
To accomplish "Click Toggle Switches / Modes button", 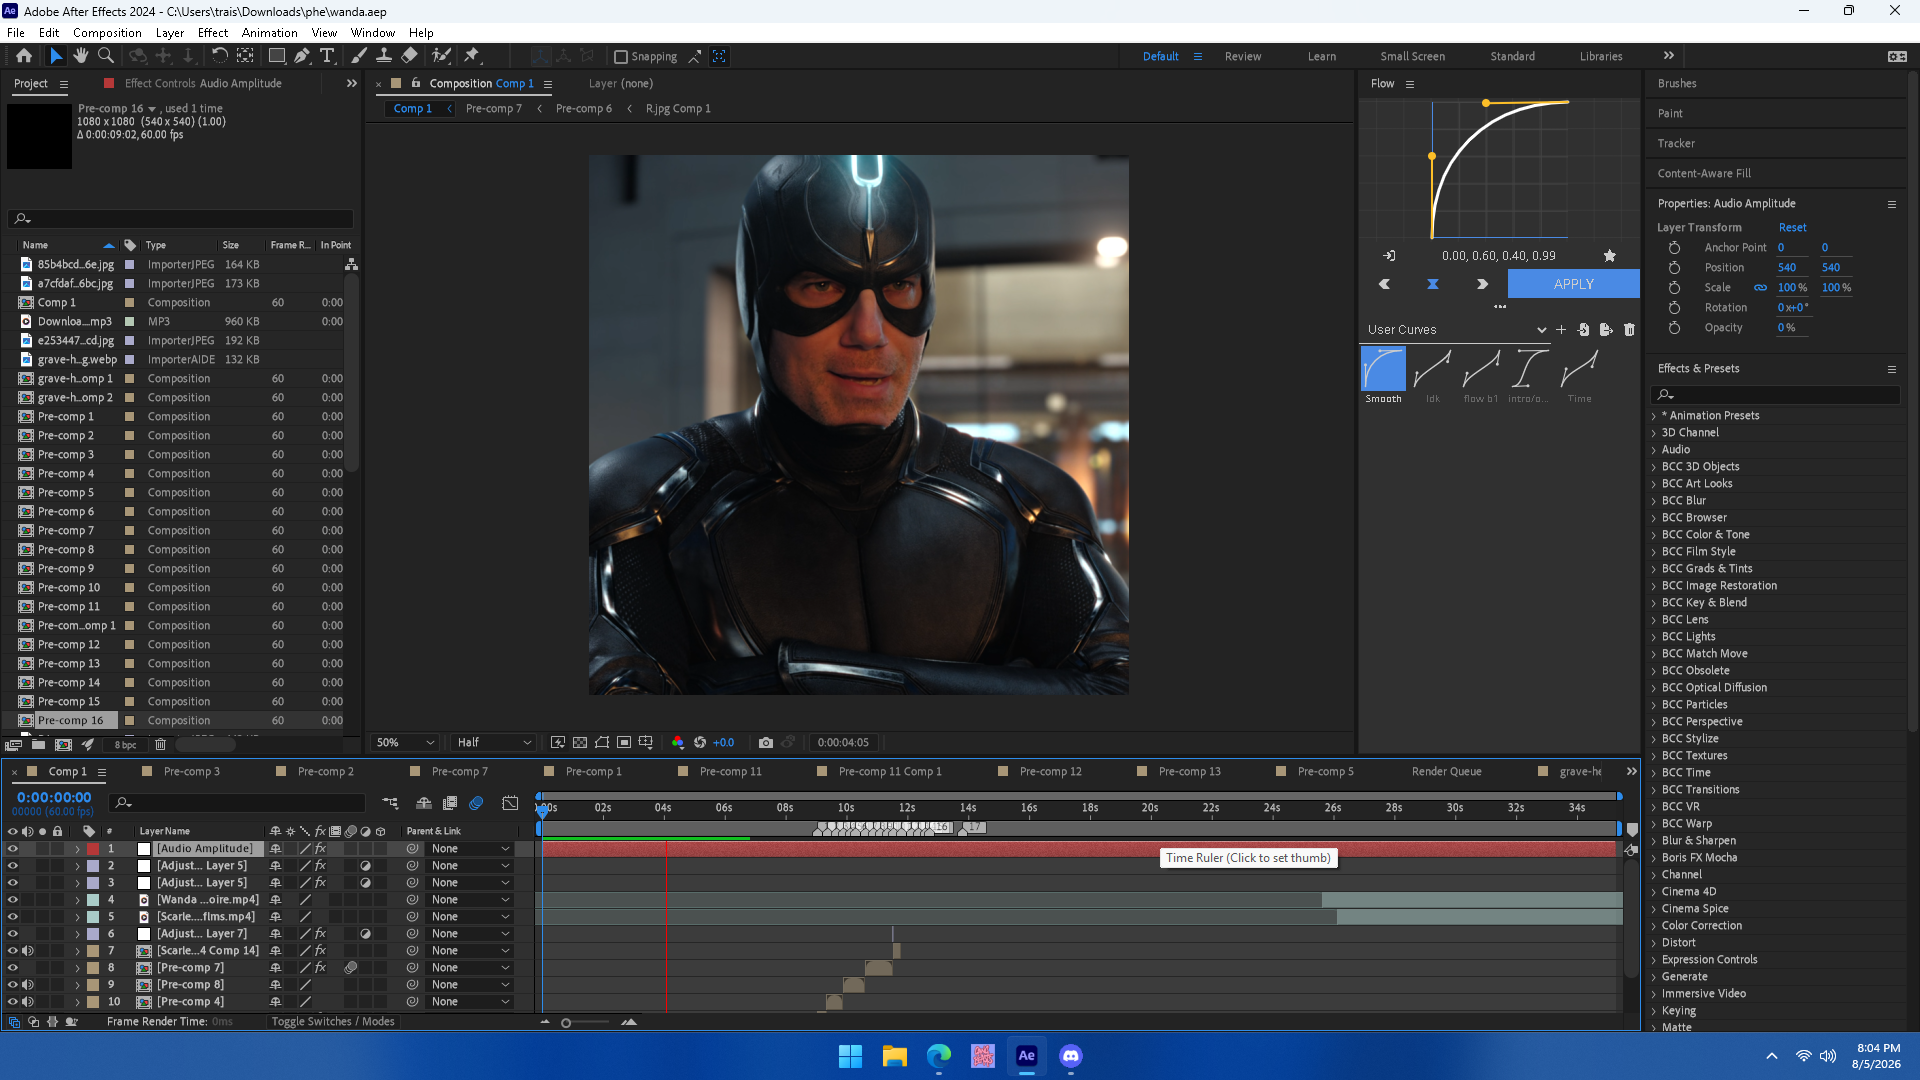I will click(333, 1022).
